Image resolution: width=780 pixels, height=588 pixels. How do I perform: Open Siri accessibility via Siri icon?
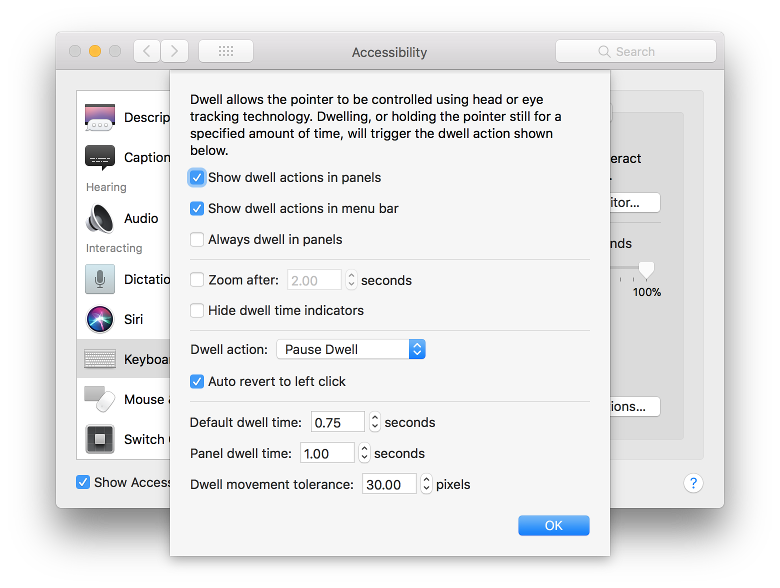point(100,320)
